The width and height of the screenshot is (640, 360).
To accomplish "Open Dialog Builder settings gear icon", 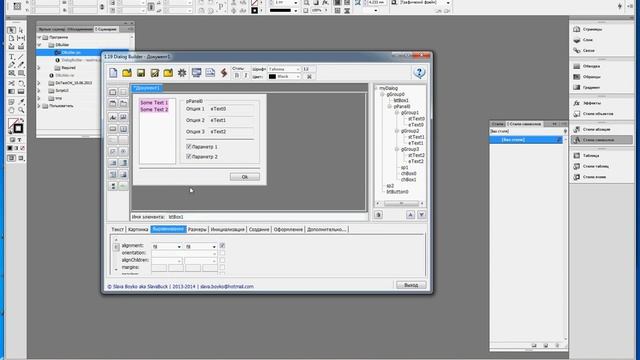I will [182, 73].
